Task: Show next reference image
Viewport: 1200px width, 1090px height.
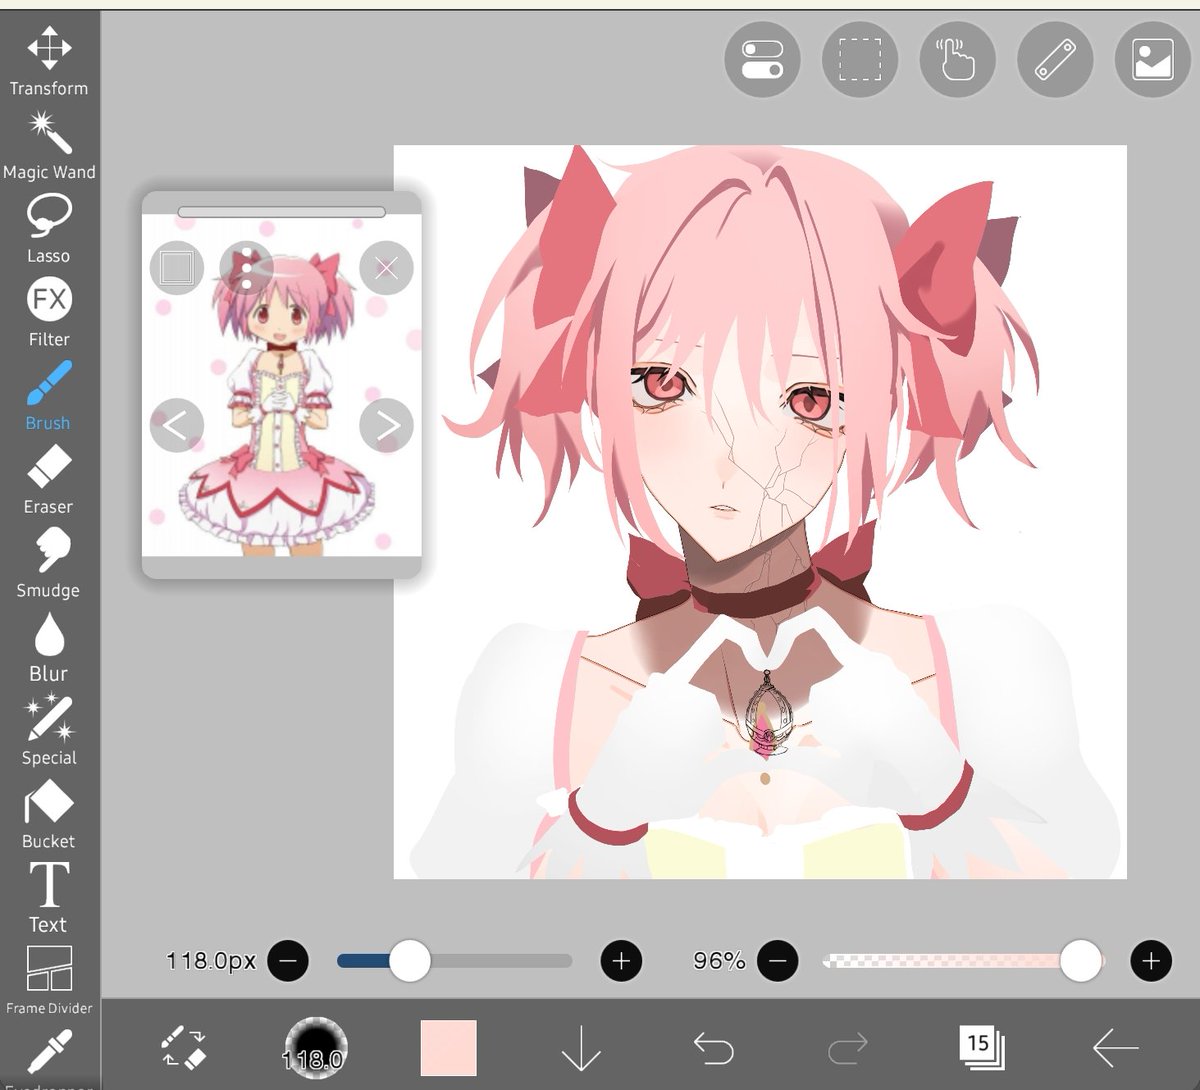Action: click(x=386, y=425)
